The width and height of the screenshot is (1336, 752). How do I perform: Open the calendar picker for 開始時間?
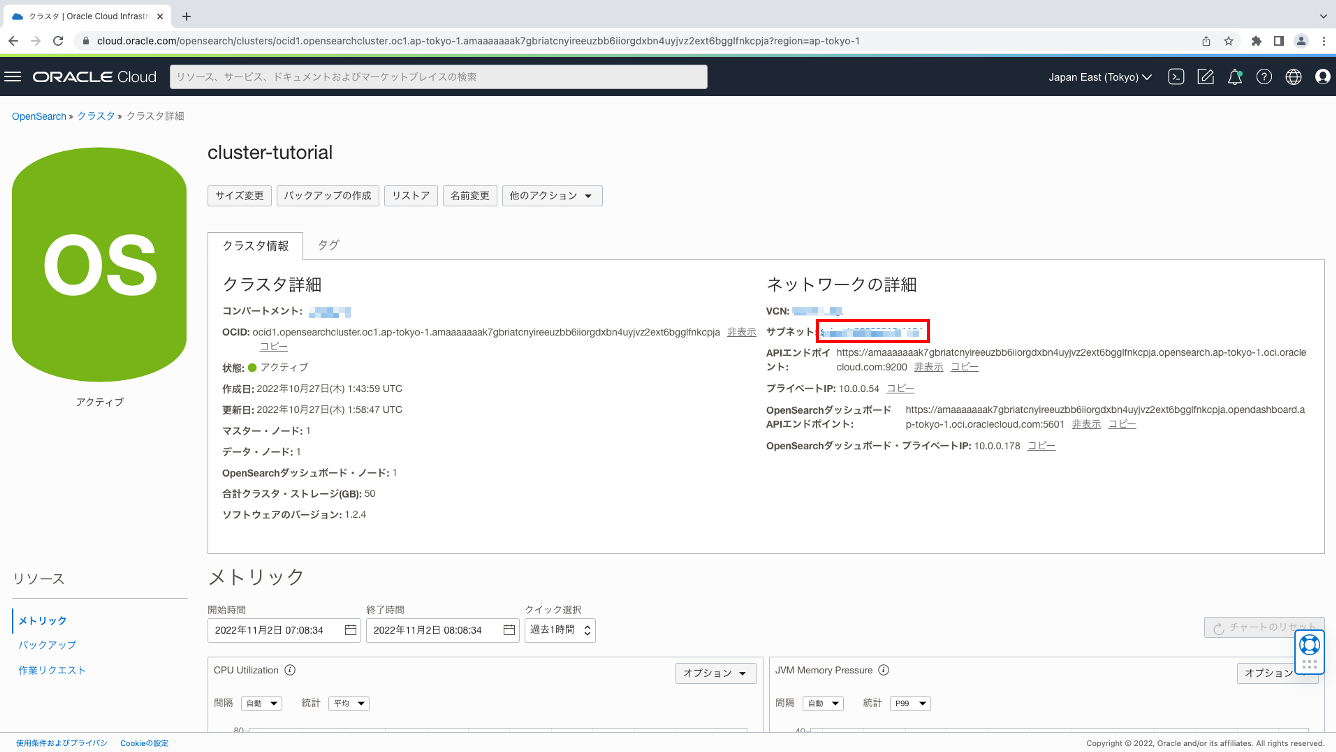(352, 630)
